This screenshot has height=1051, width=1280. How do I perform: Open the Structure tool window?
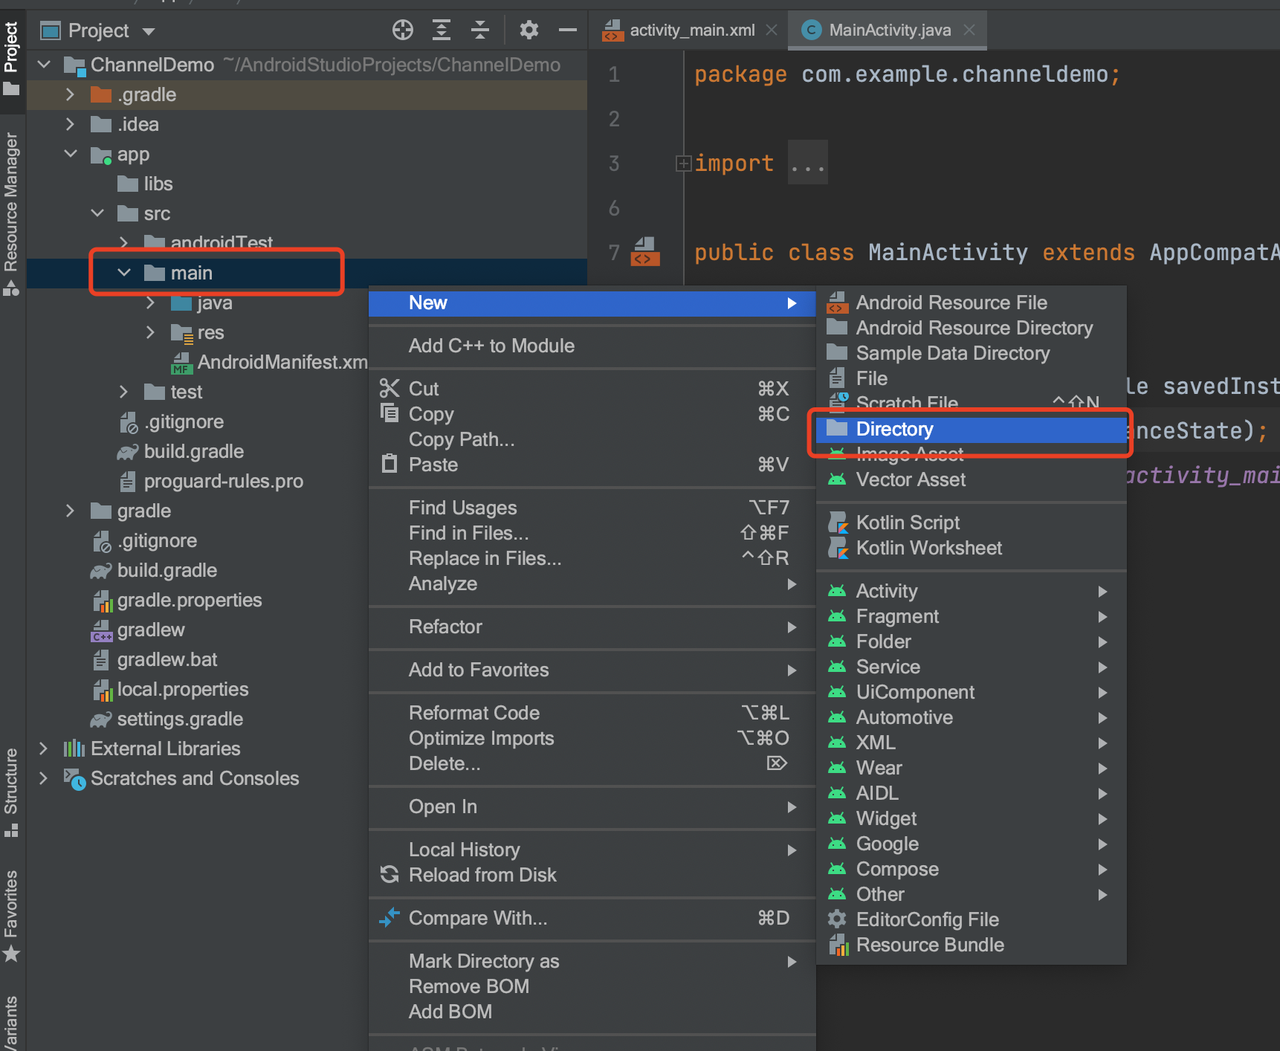(11, 790)
